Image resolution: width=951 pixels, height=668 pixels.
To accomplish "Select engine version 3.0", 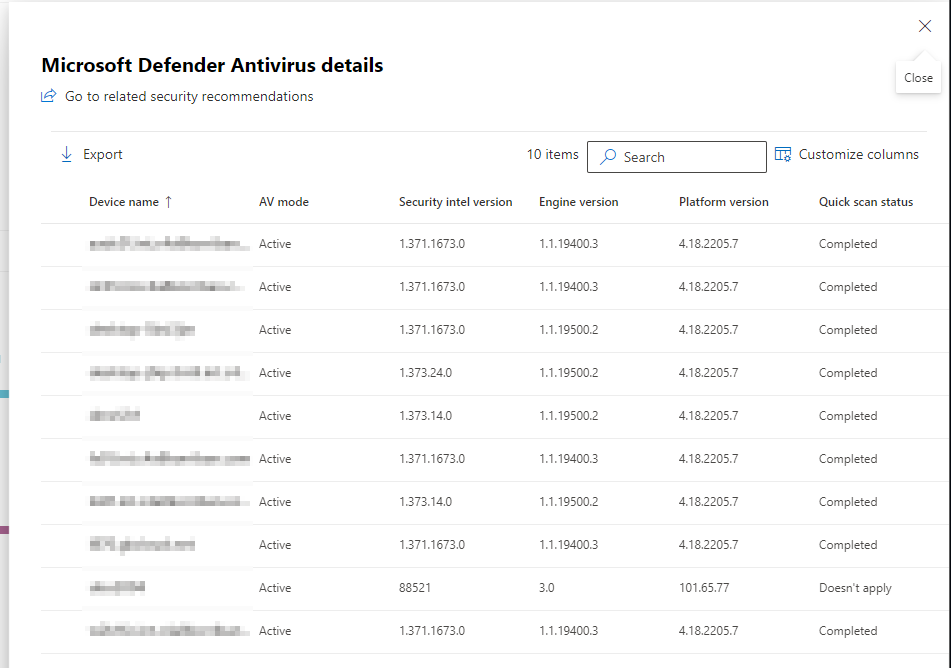I will (546, 588).
